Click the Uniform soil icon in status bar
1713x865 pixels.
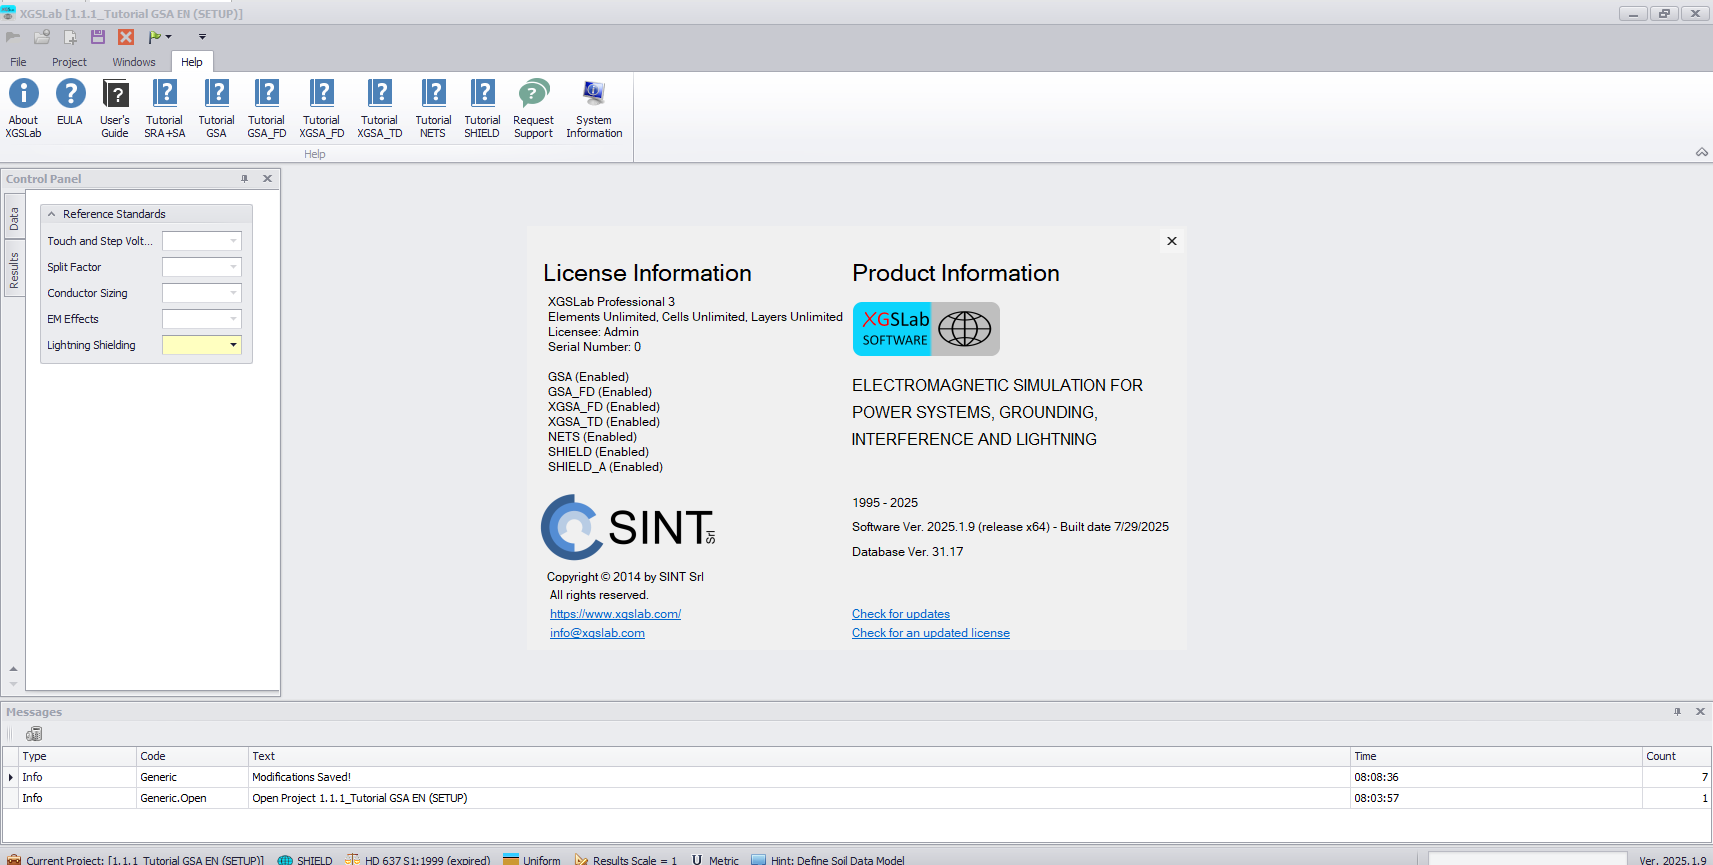[x=511, y=860]
